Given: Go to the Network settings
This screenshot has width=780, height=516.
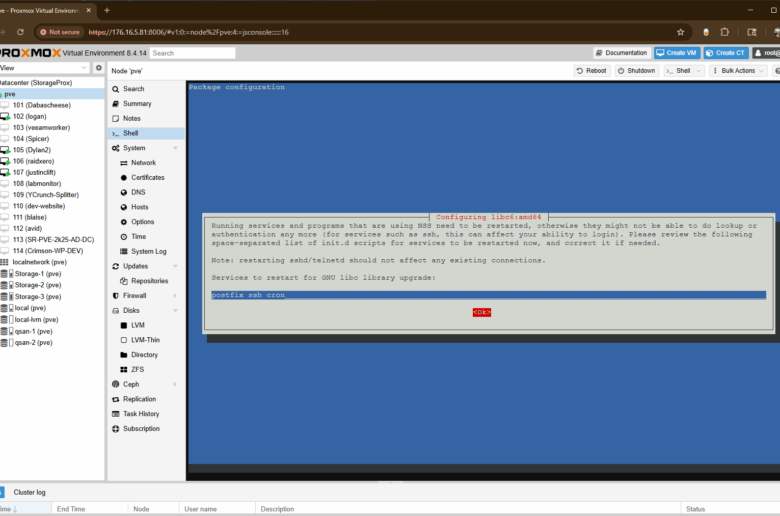Looking at the screenshot, I should coord(143,162).
